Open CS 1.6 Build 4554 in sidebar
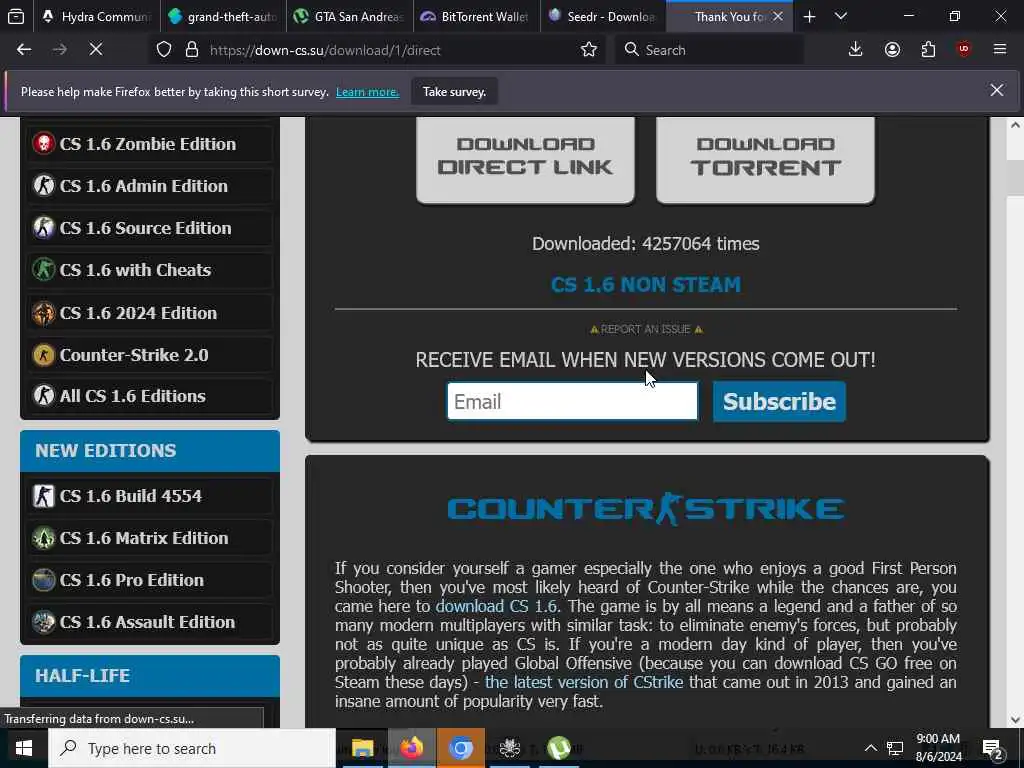 (150, 496)
